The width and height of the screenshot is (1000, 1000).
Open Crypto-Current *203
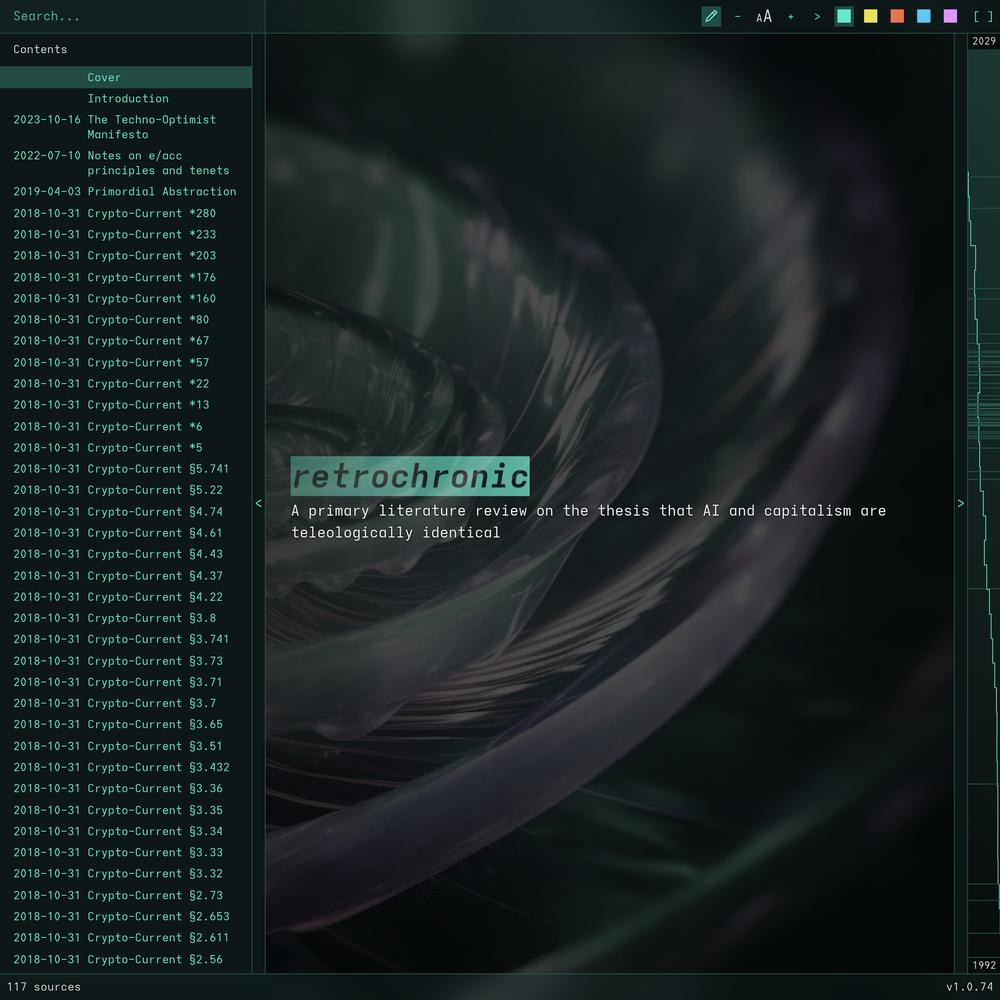coord(126,256)
